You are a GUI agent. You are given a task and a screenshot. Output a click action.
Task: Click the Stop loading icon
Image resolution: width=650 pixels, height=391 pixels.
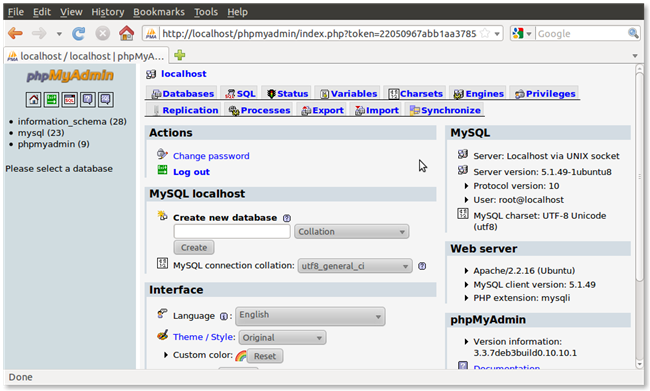102,33
